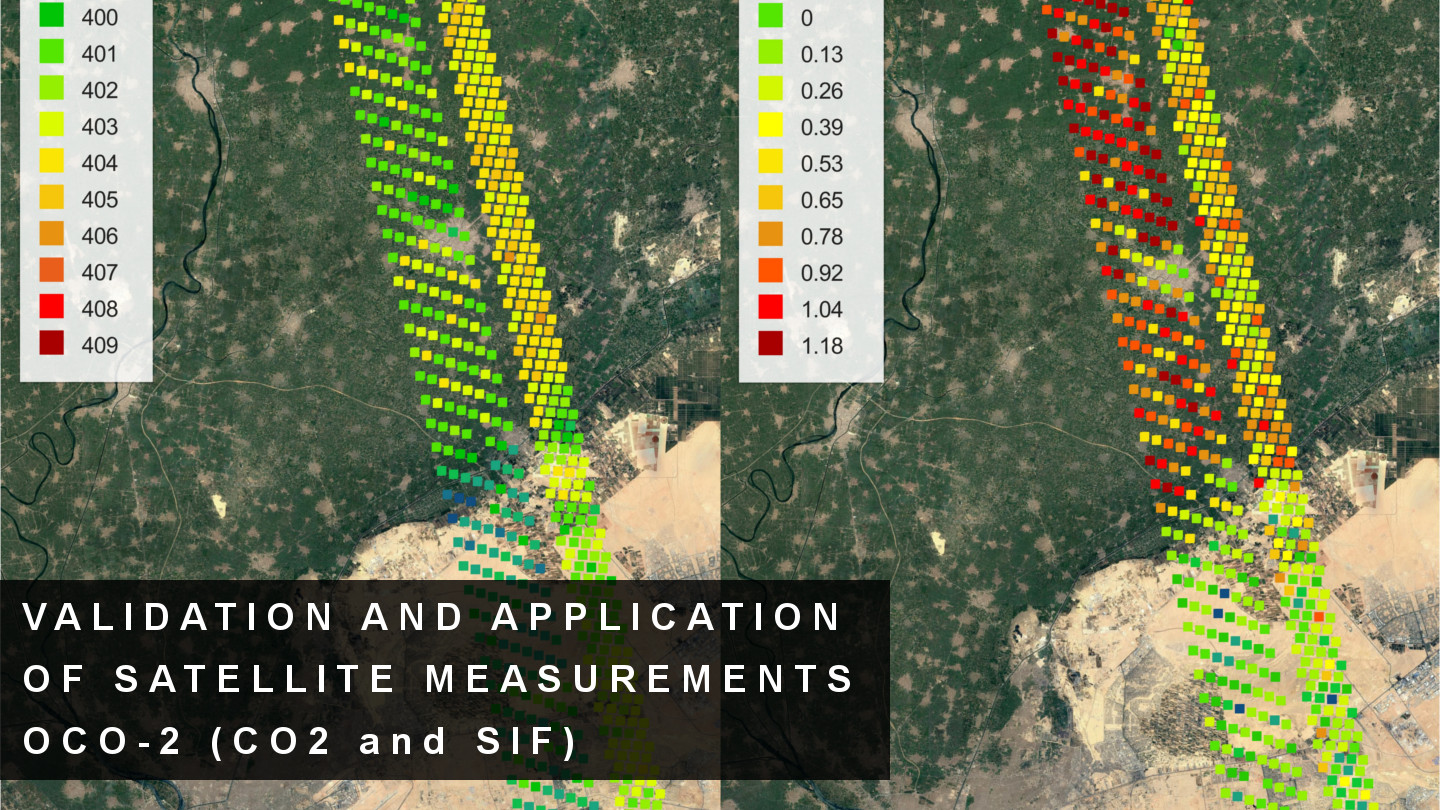Click the 0.65 legend swatch
Viewport: 1440px width, 810px height.
[x=770, y=199]
